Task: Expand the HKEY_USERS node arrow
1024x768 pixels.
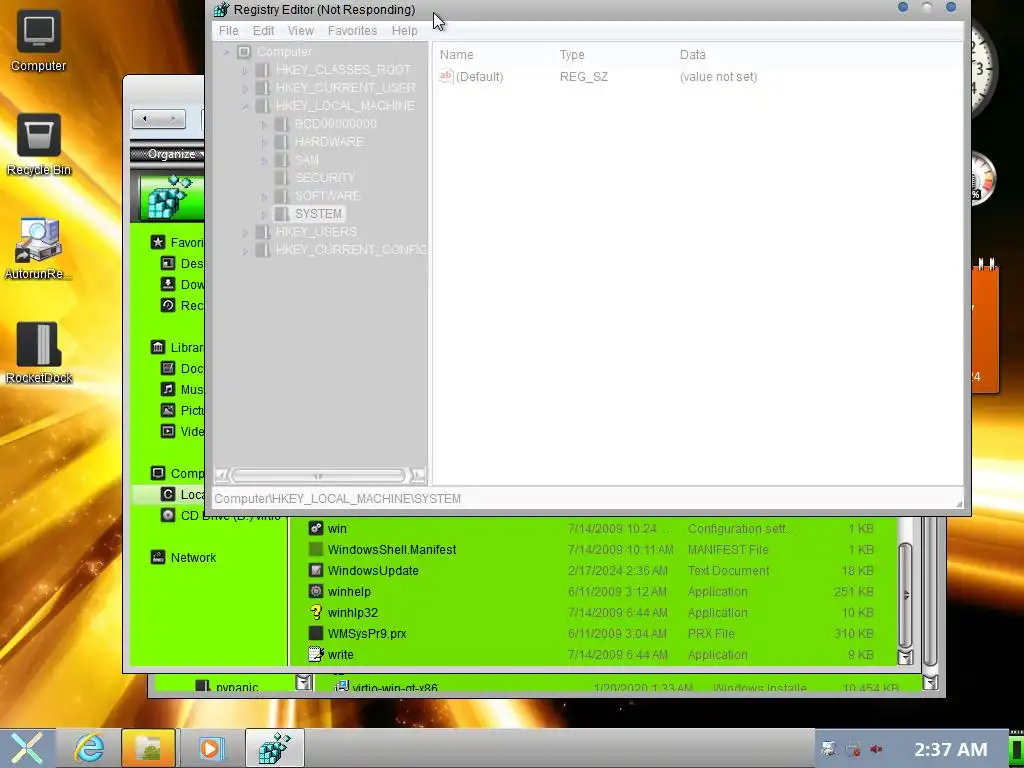Action: (x=245, y=232)
